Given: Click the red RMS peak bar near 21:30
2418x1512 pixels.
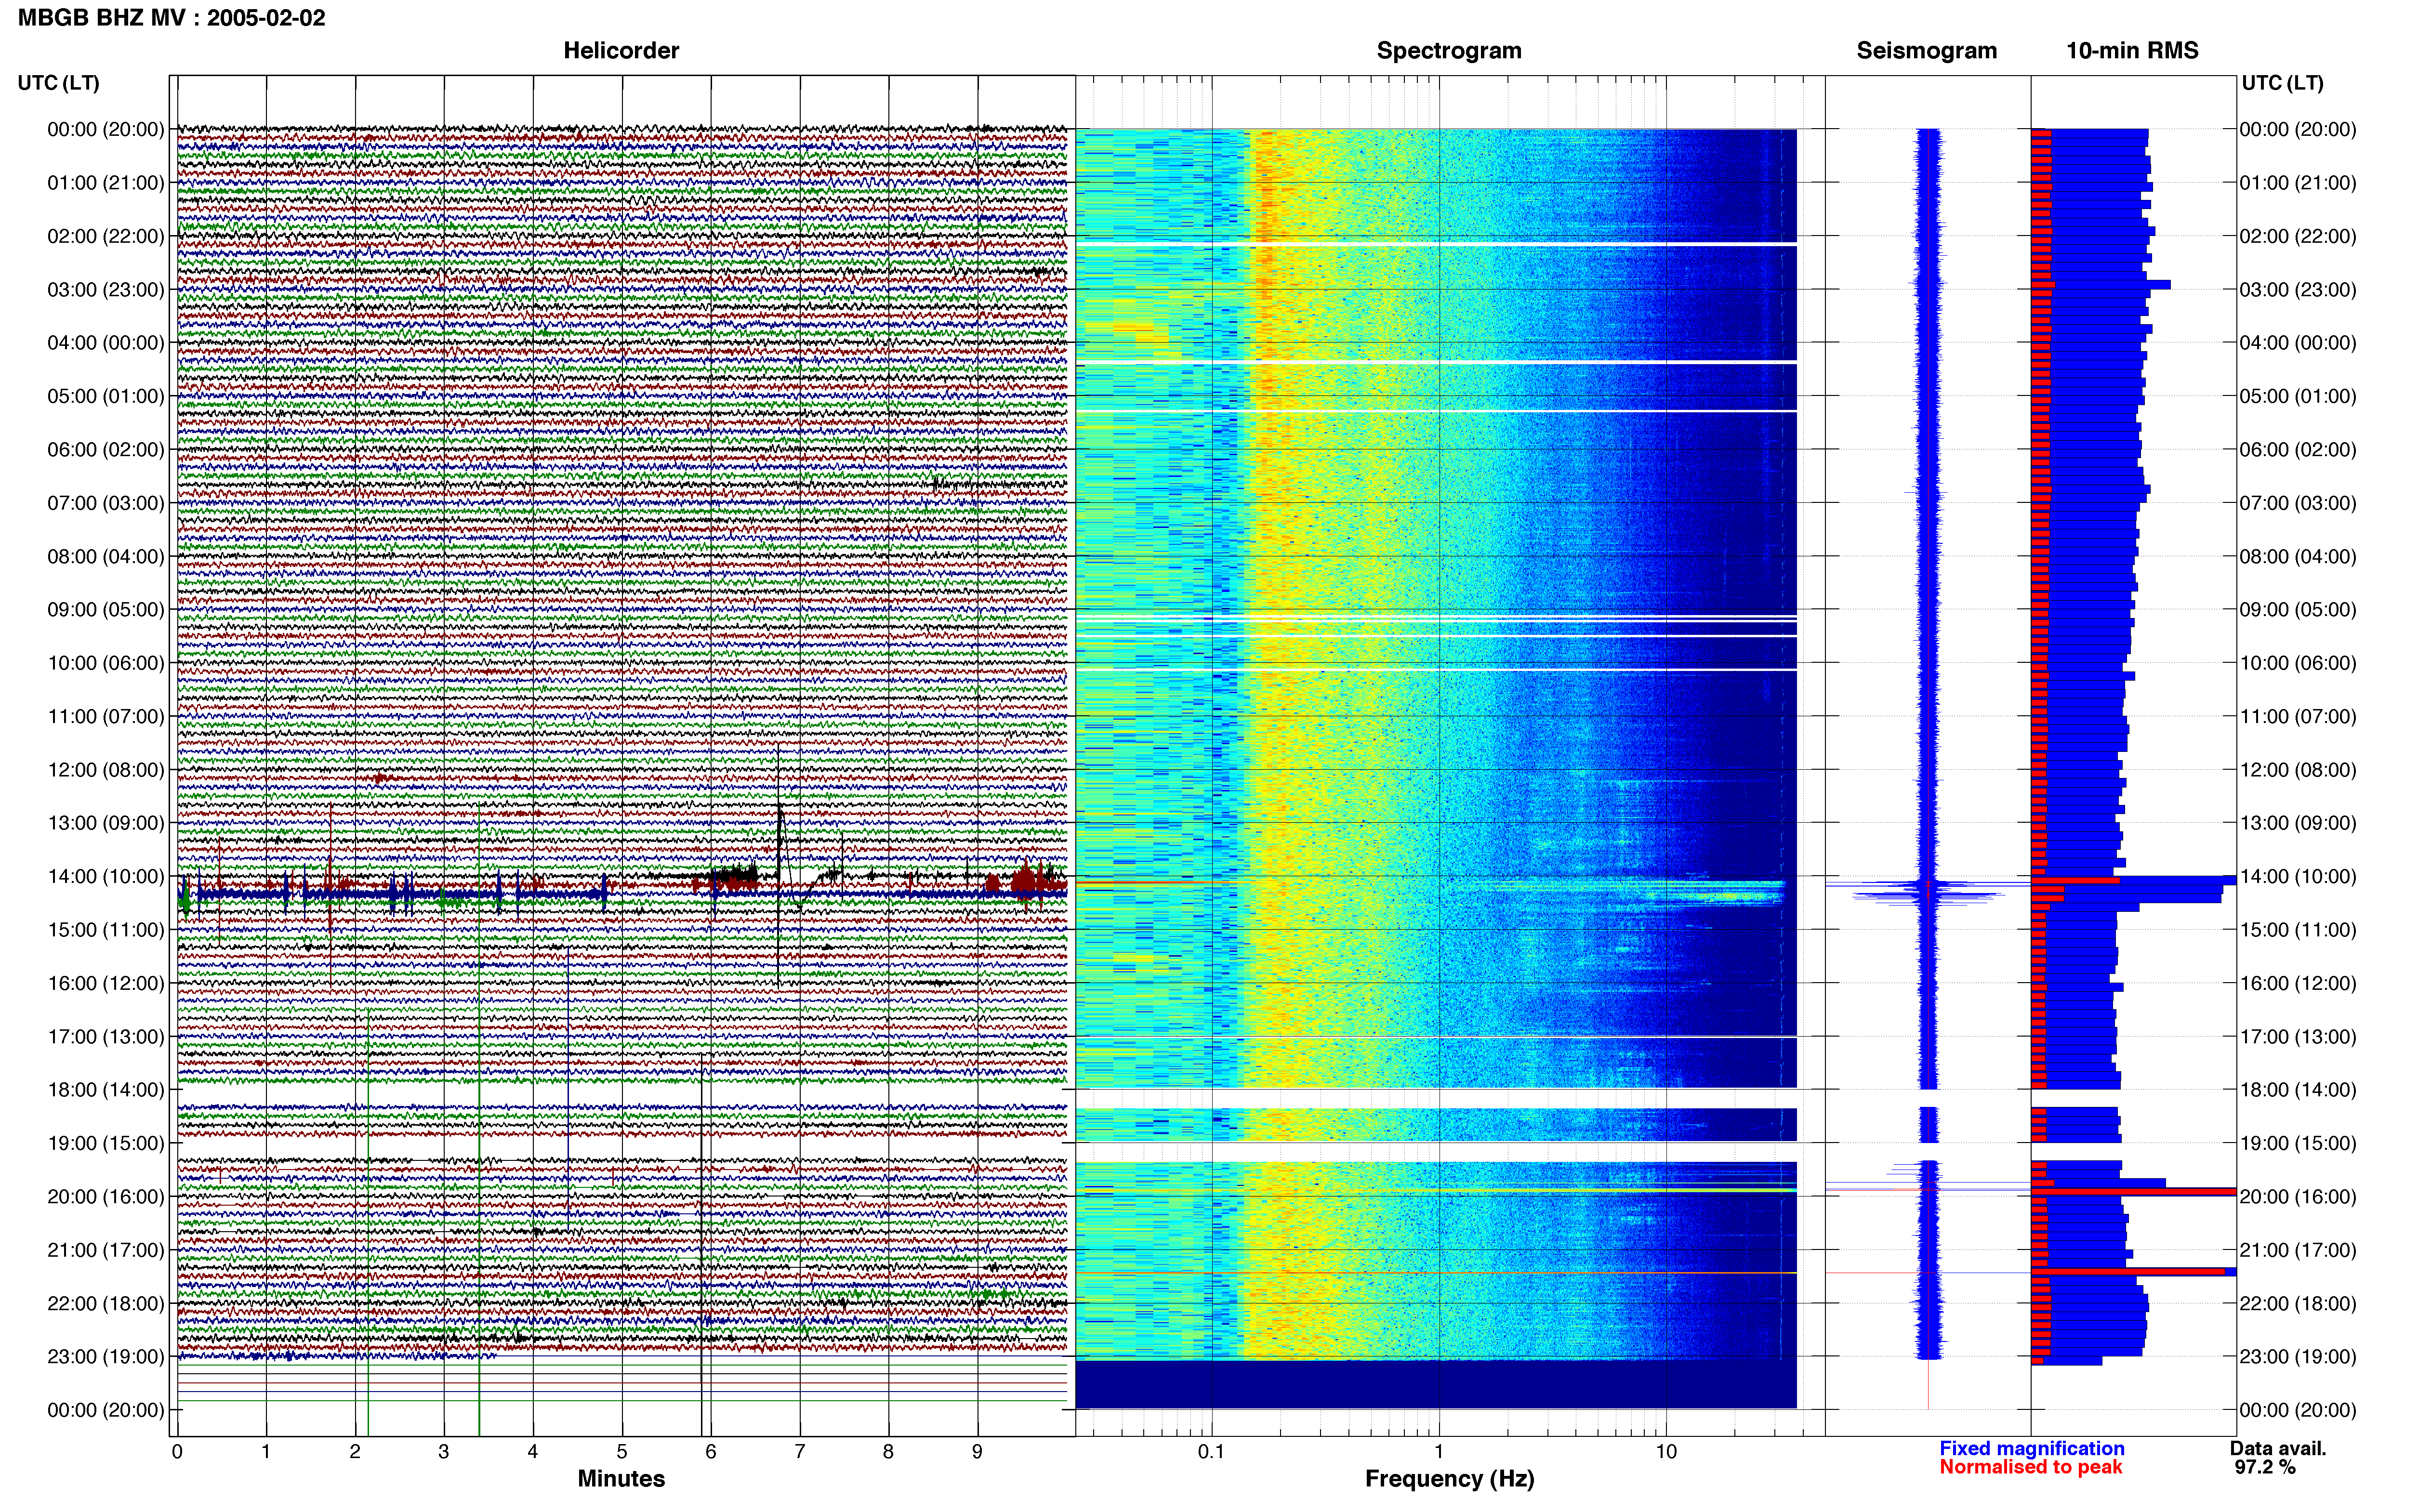Looking at the screenshot, I should [x=2129, y=1272].
